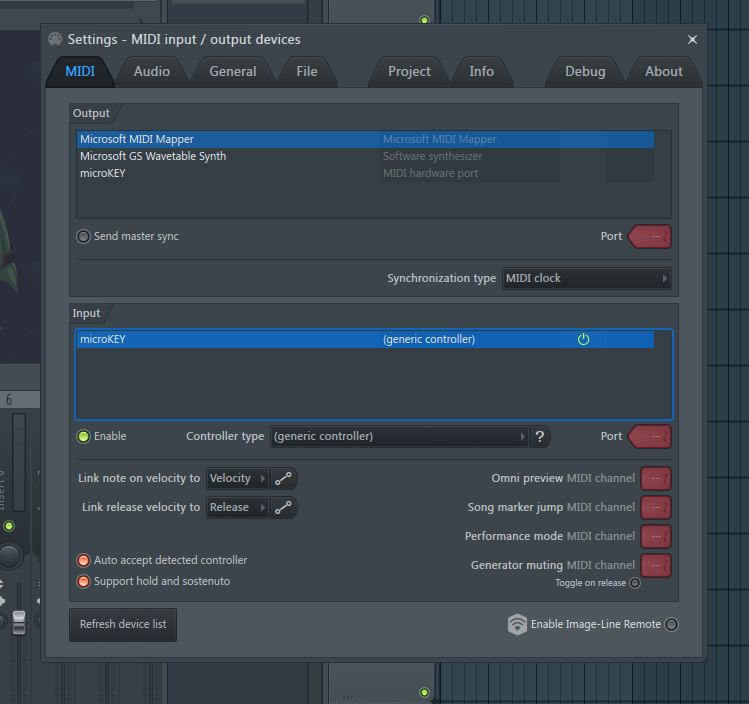Image resolution: width=749 pixels, height=704 pixels.
Task: Close the Settings window
Action: 692,40
